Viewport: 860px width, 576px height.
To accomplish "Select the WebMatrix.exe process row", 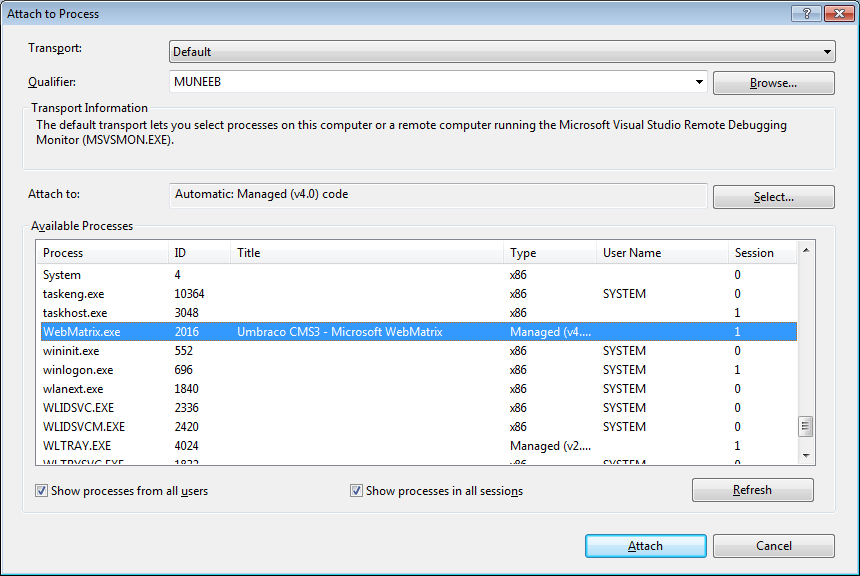I will (418, 332).
